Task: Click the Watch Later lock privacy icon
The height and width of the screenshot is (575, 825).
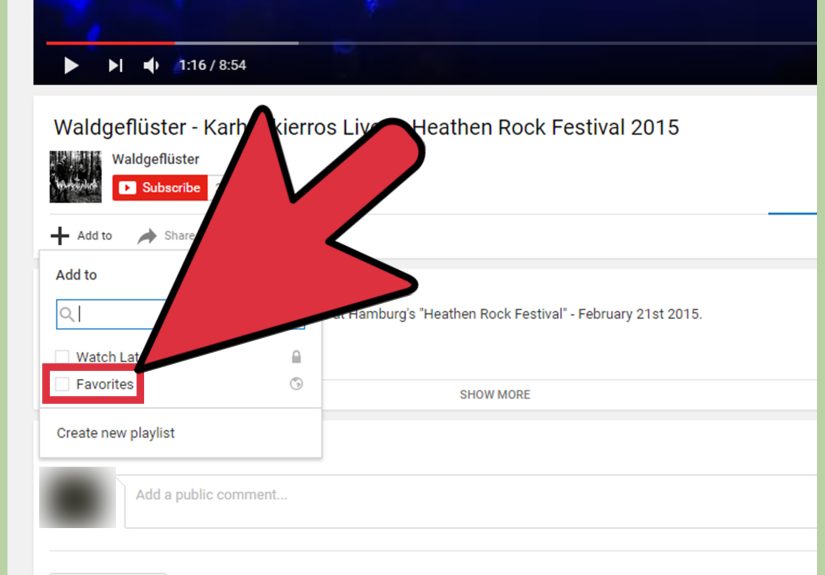Action: pyautogui.click(x=296, y=357)
